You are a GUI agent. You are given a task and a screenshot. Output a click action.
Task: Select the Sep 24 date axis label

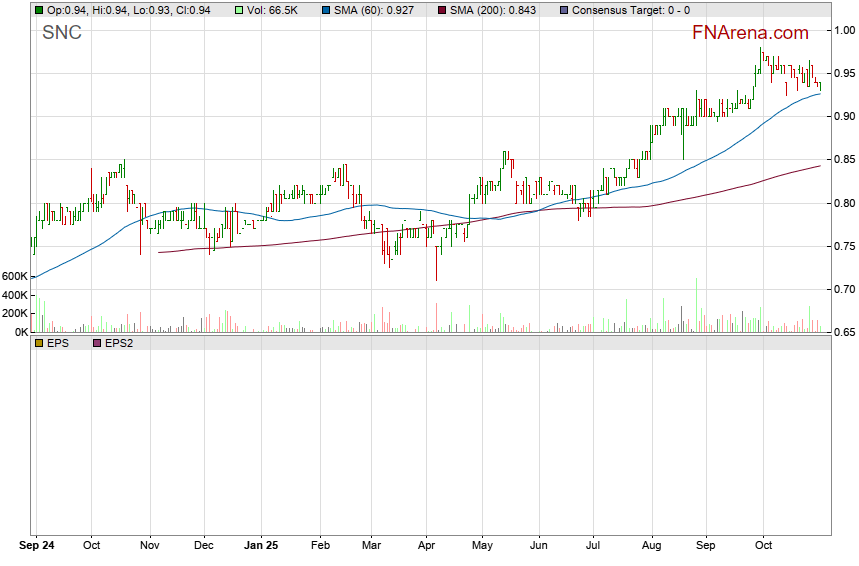(37, 547)
